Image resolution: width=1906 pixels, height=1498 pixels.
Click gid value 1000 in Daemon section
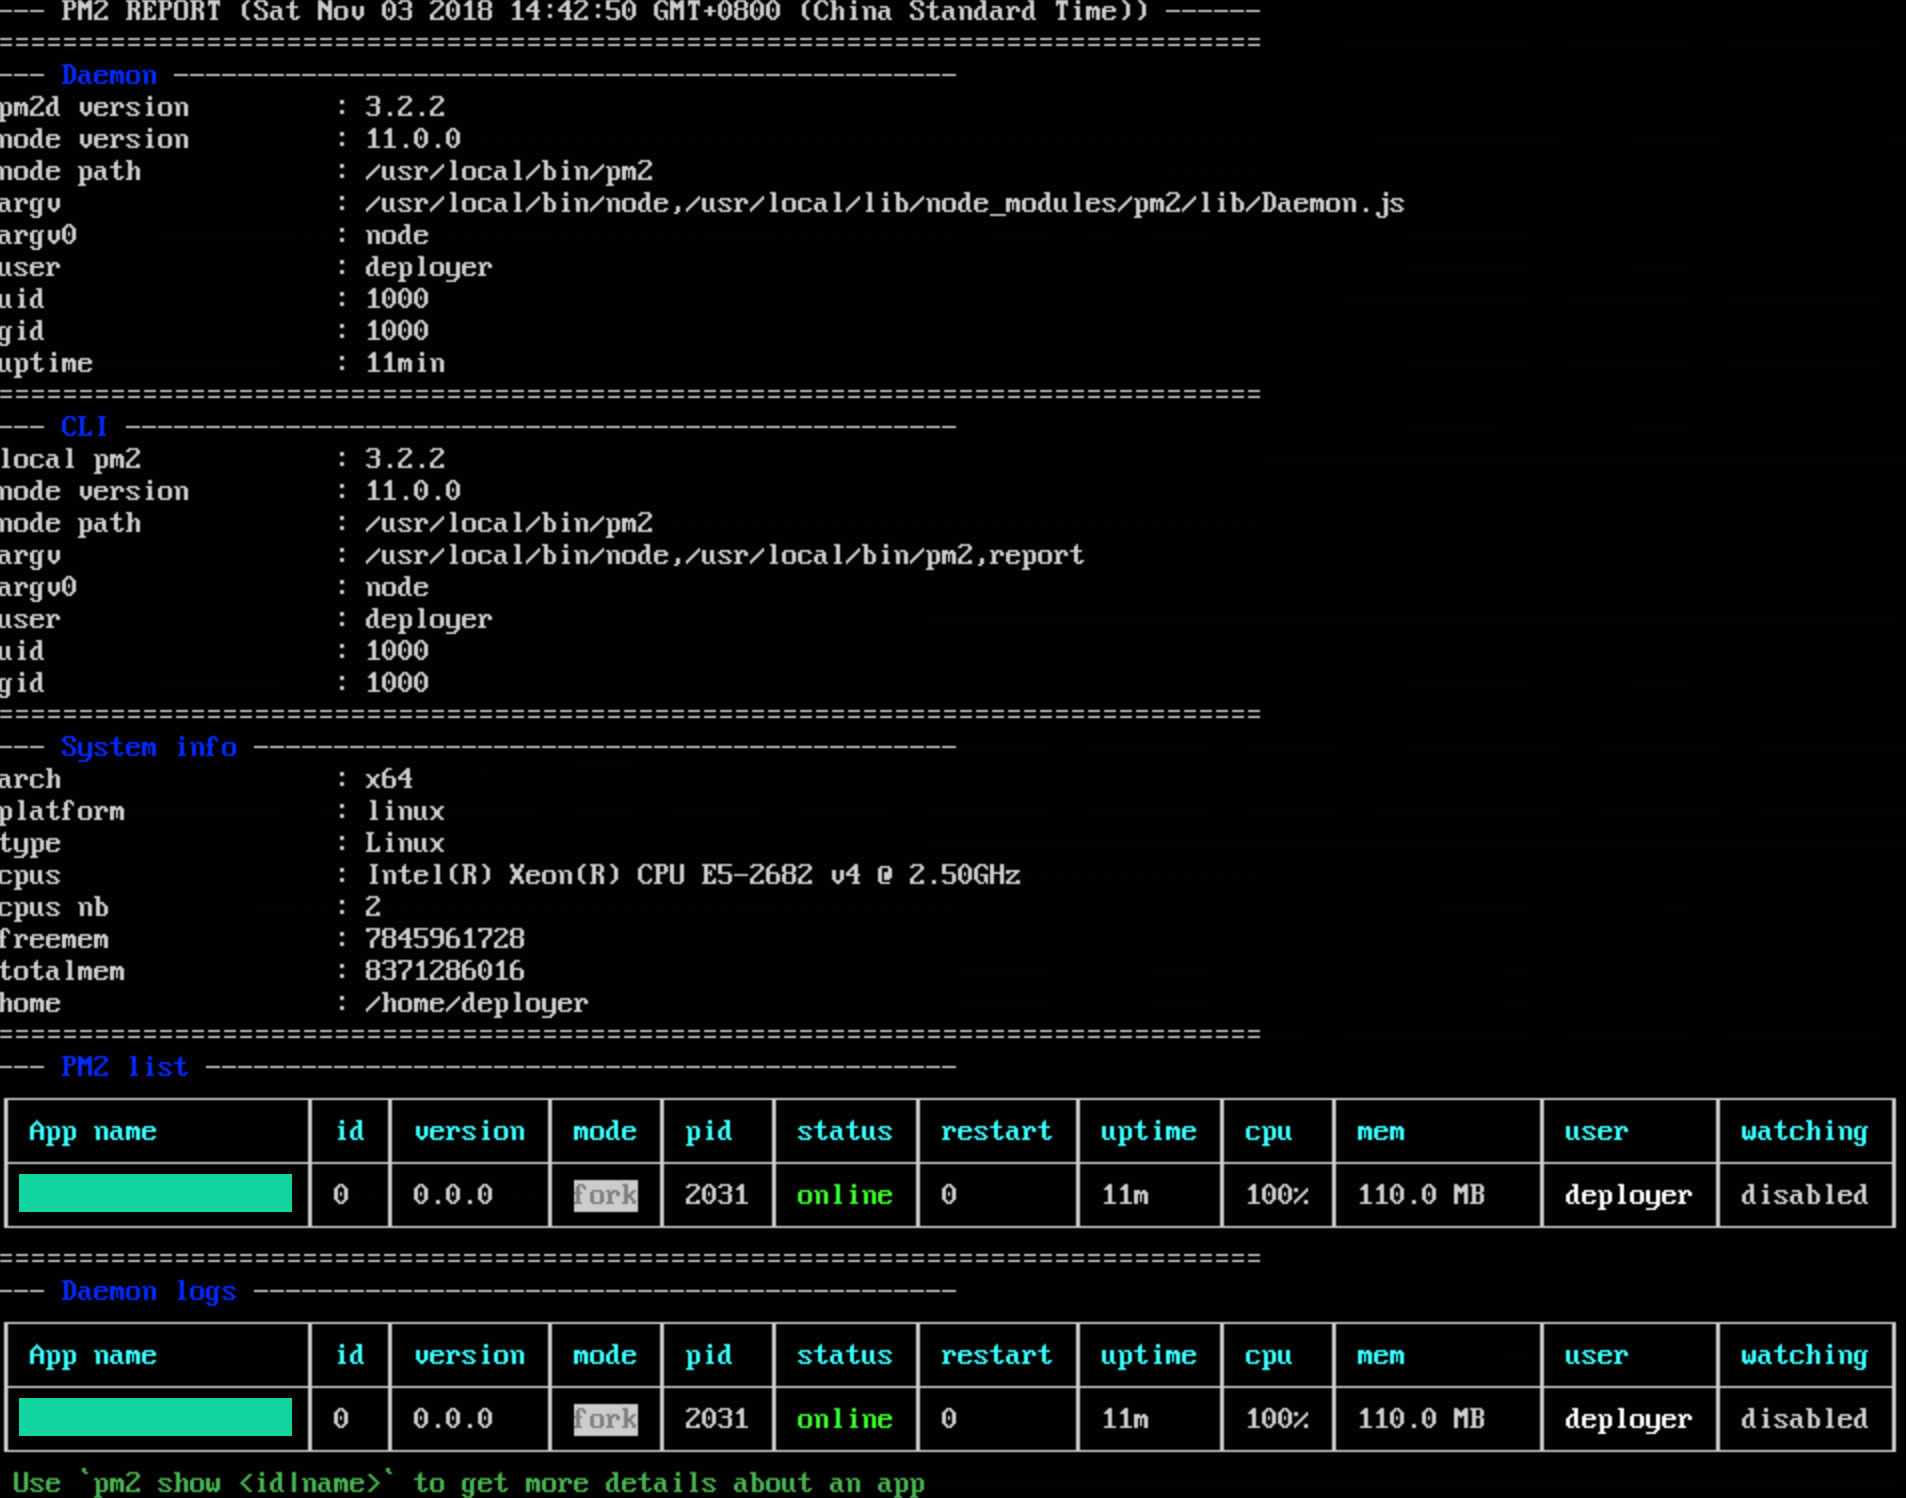396,331
